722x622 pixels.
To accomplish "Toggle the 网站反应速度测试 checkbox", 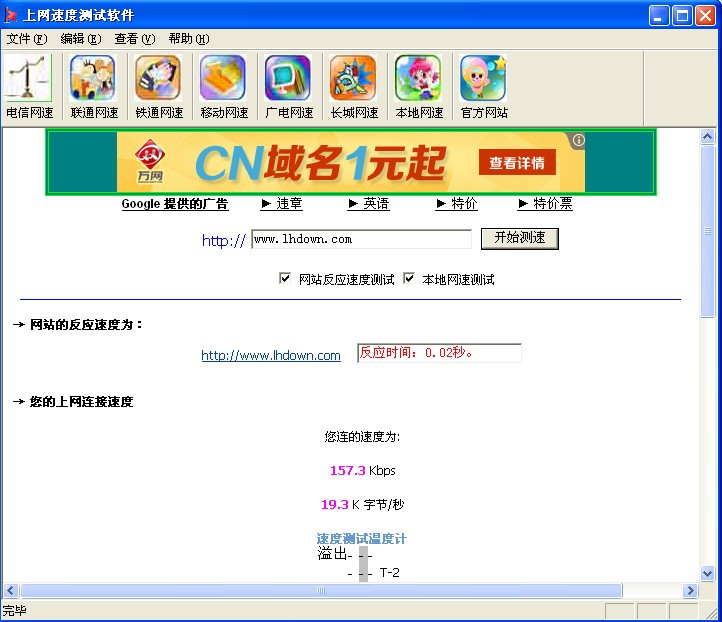I will click(285, 278).
